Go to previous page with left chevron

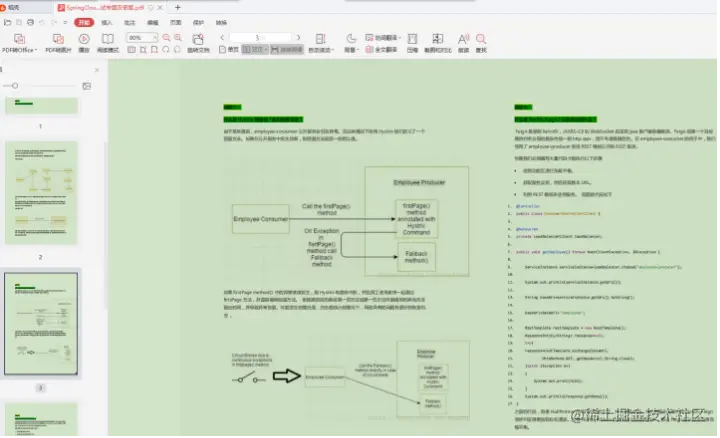click(x=222, y=38)
